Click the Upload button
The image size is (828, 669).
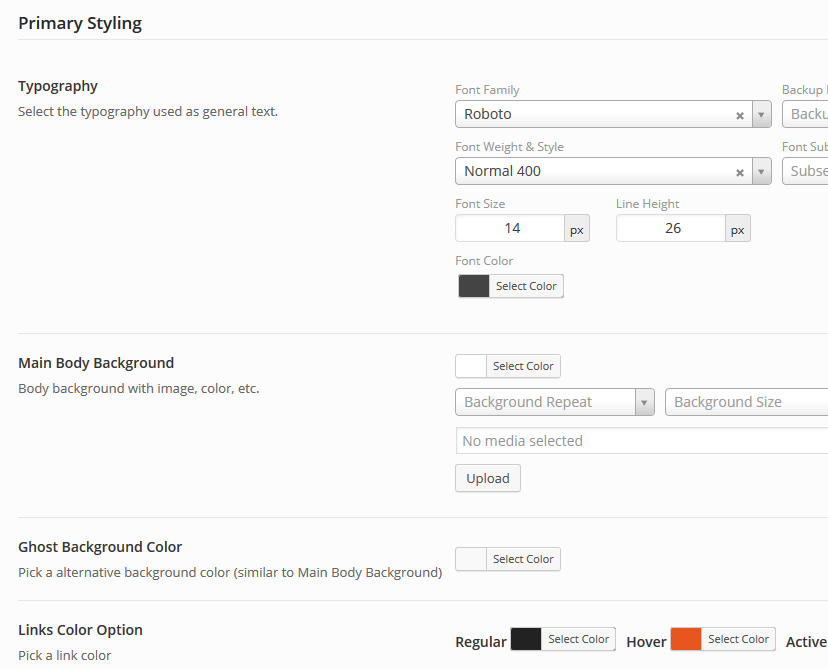(488, 478)
